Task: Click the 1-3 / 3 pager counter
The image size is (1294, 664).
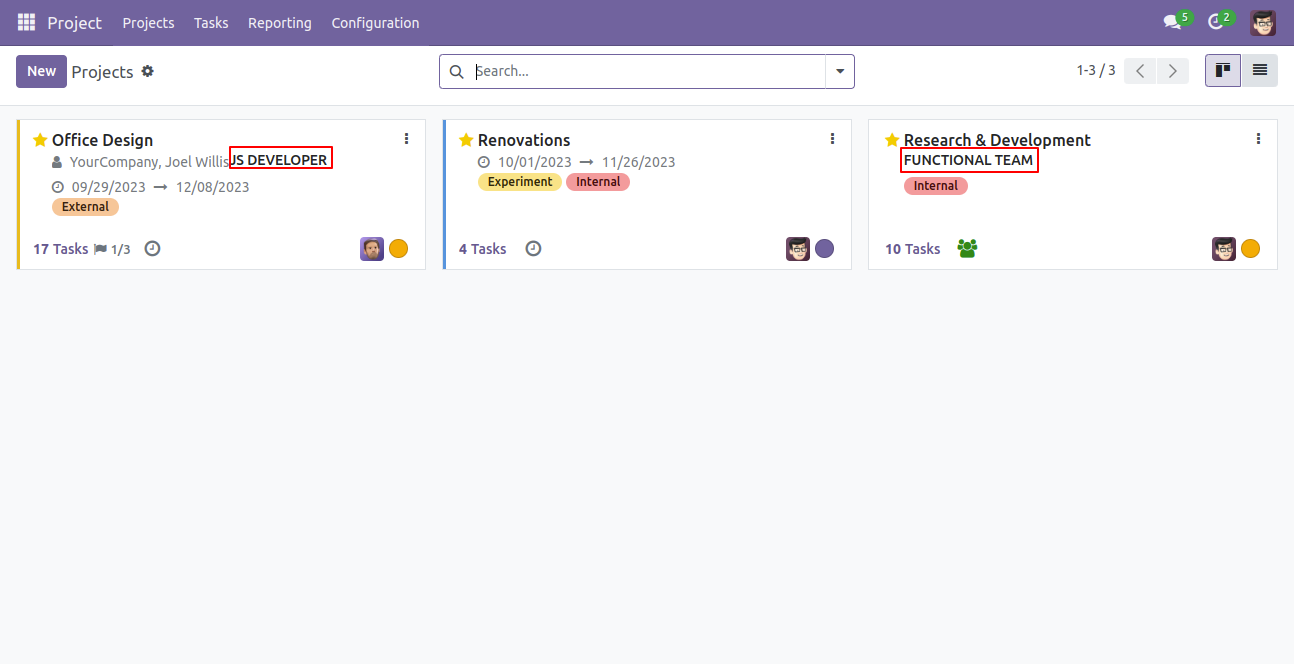Action: [x=1096, y=71]
